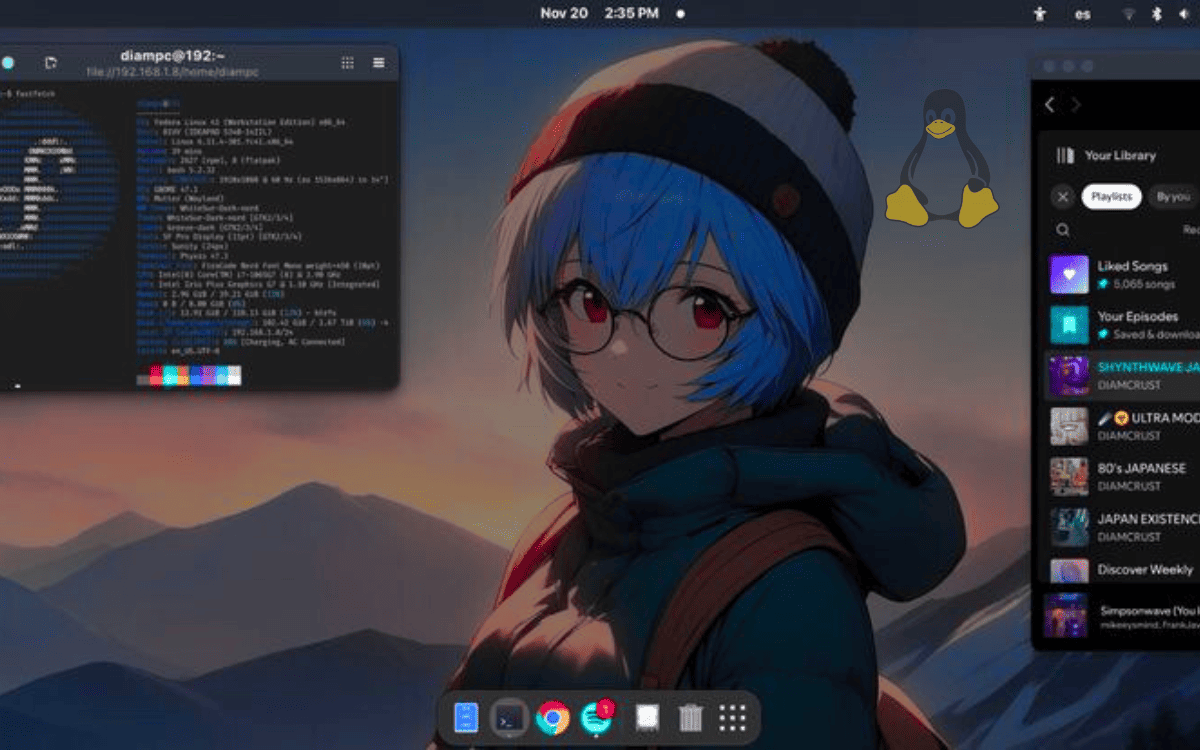Clear active filters with the X button
Screen dimensions: 1200x750
(x=1063, y=196)
